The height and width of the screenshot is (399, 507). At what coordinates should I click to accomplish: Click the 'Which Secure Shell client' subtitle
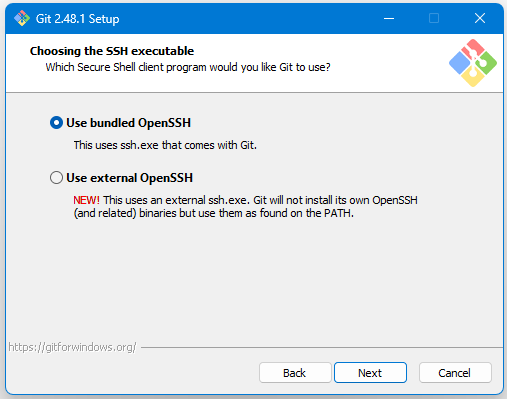(188, 67)
